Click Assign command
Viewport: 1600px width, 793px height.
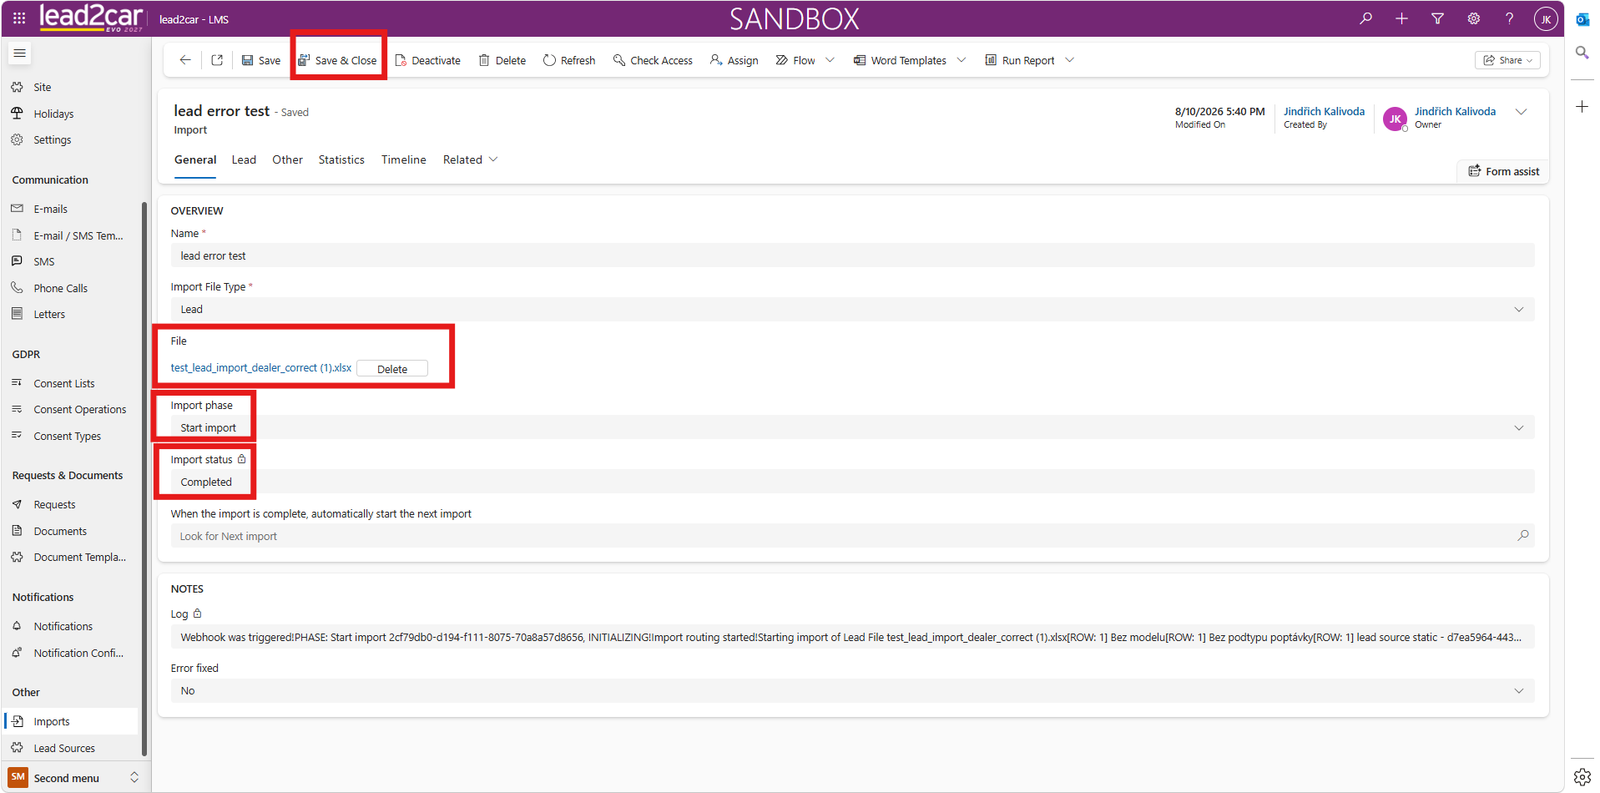point(734,60)
